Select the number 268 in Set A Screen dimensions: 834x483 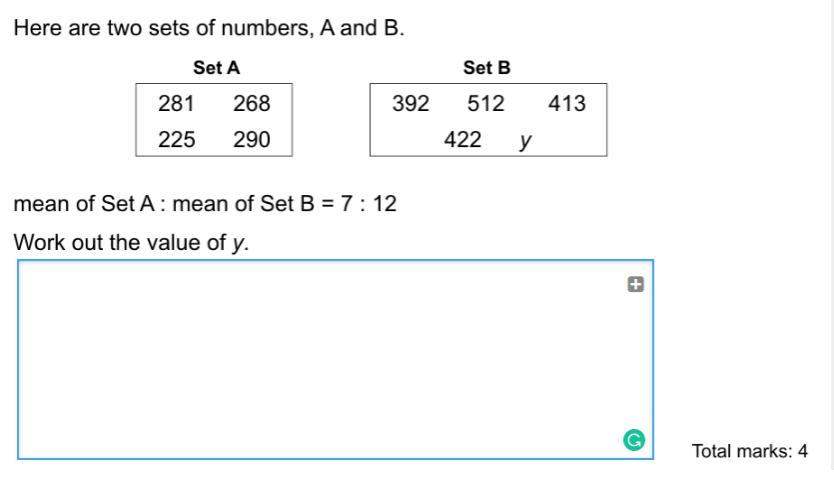252,103
